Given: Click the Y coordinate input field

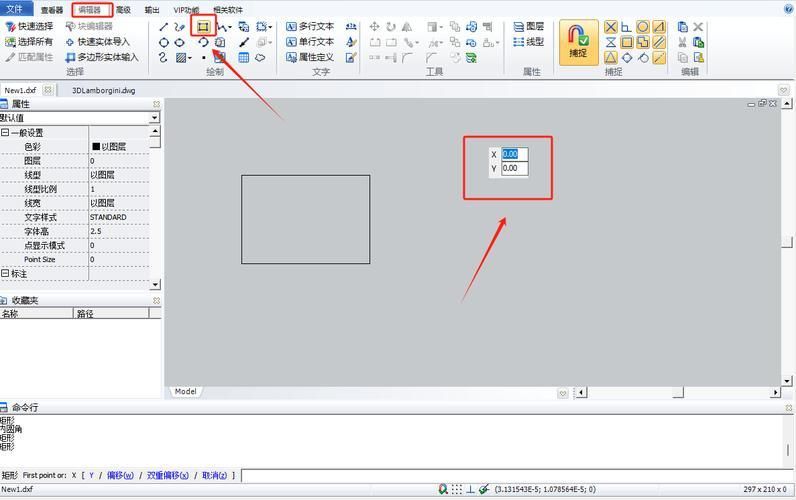Looking at the screenshot, I should pos(514,169).
